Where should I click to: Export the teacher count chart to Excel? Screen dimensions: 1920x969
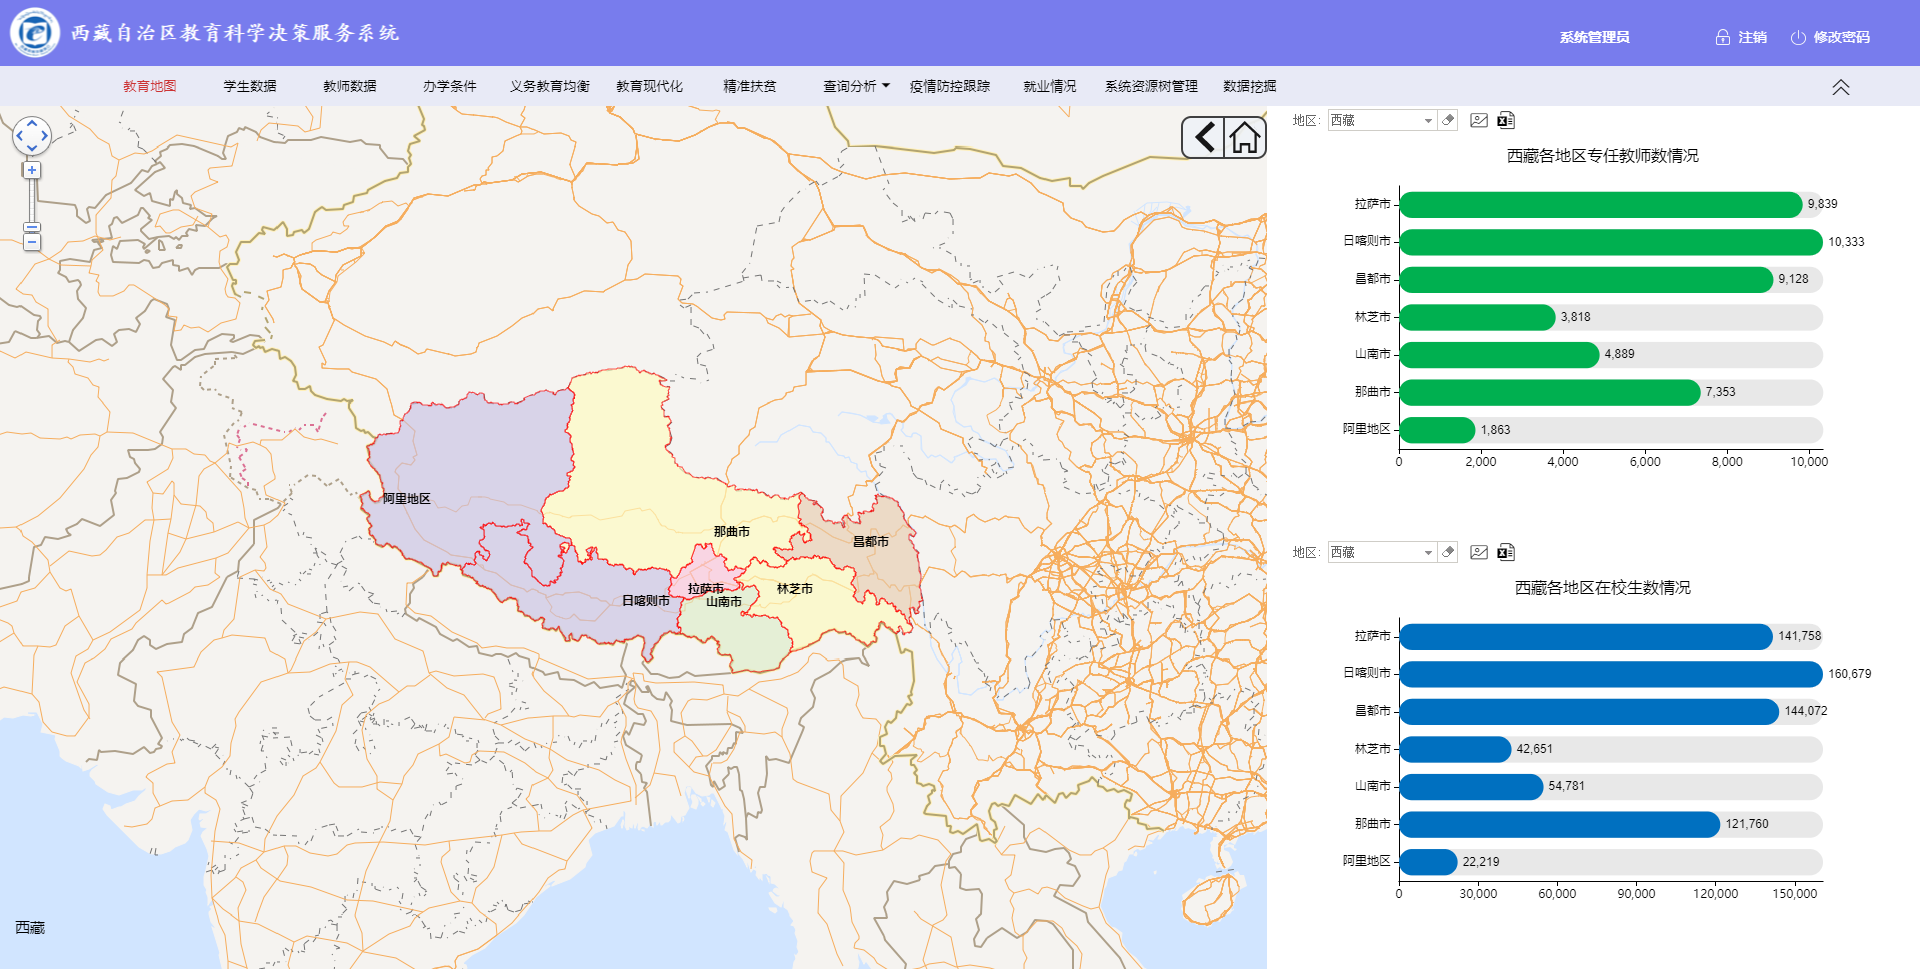(1506, 121)
